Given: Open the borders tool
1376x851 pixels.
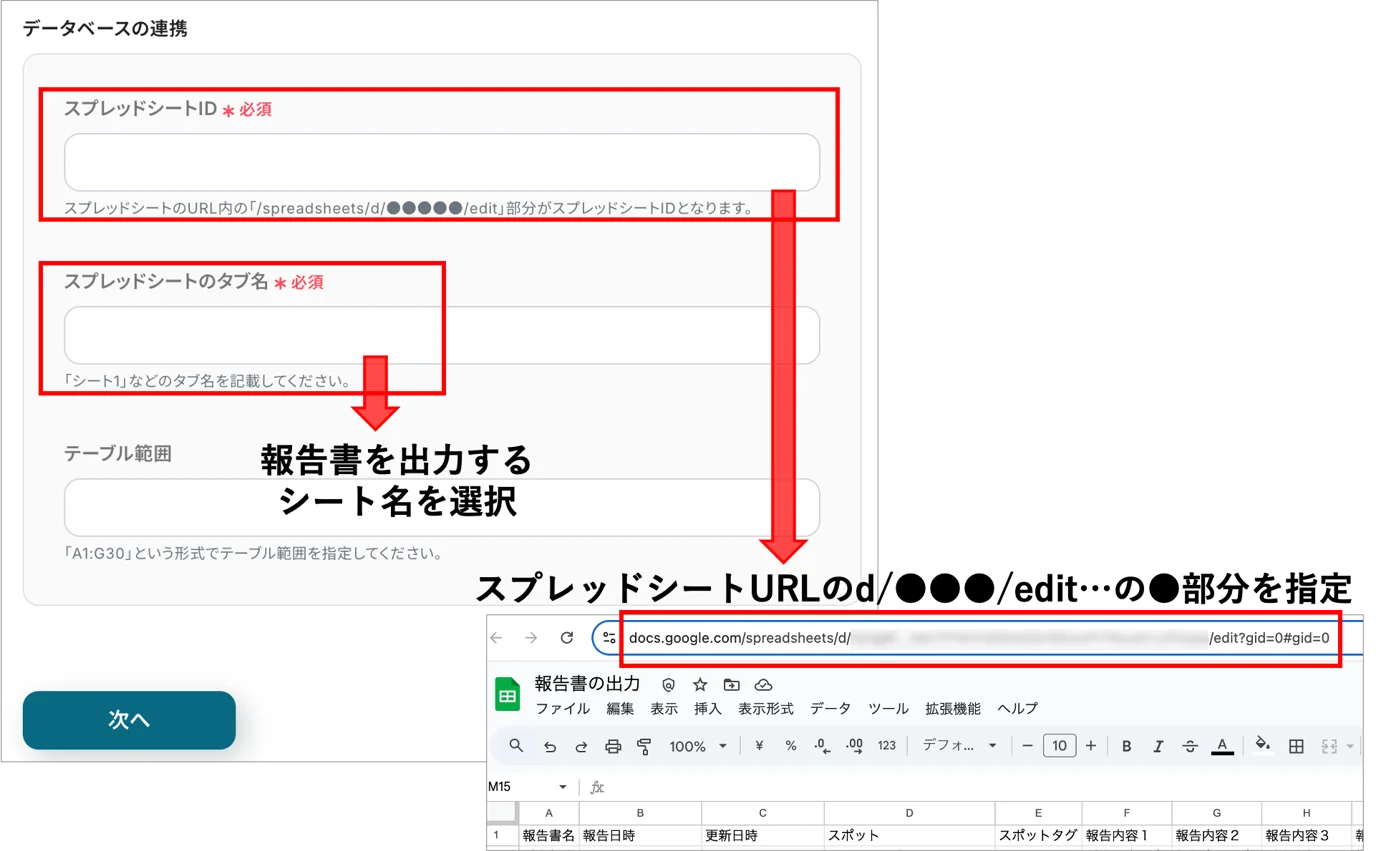Looking at the screenshot, I should point(1296,746).
